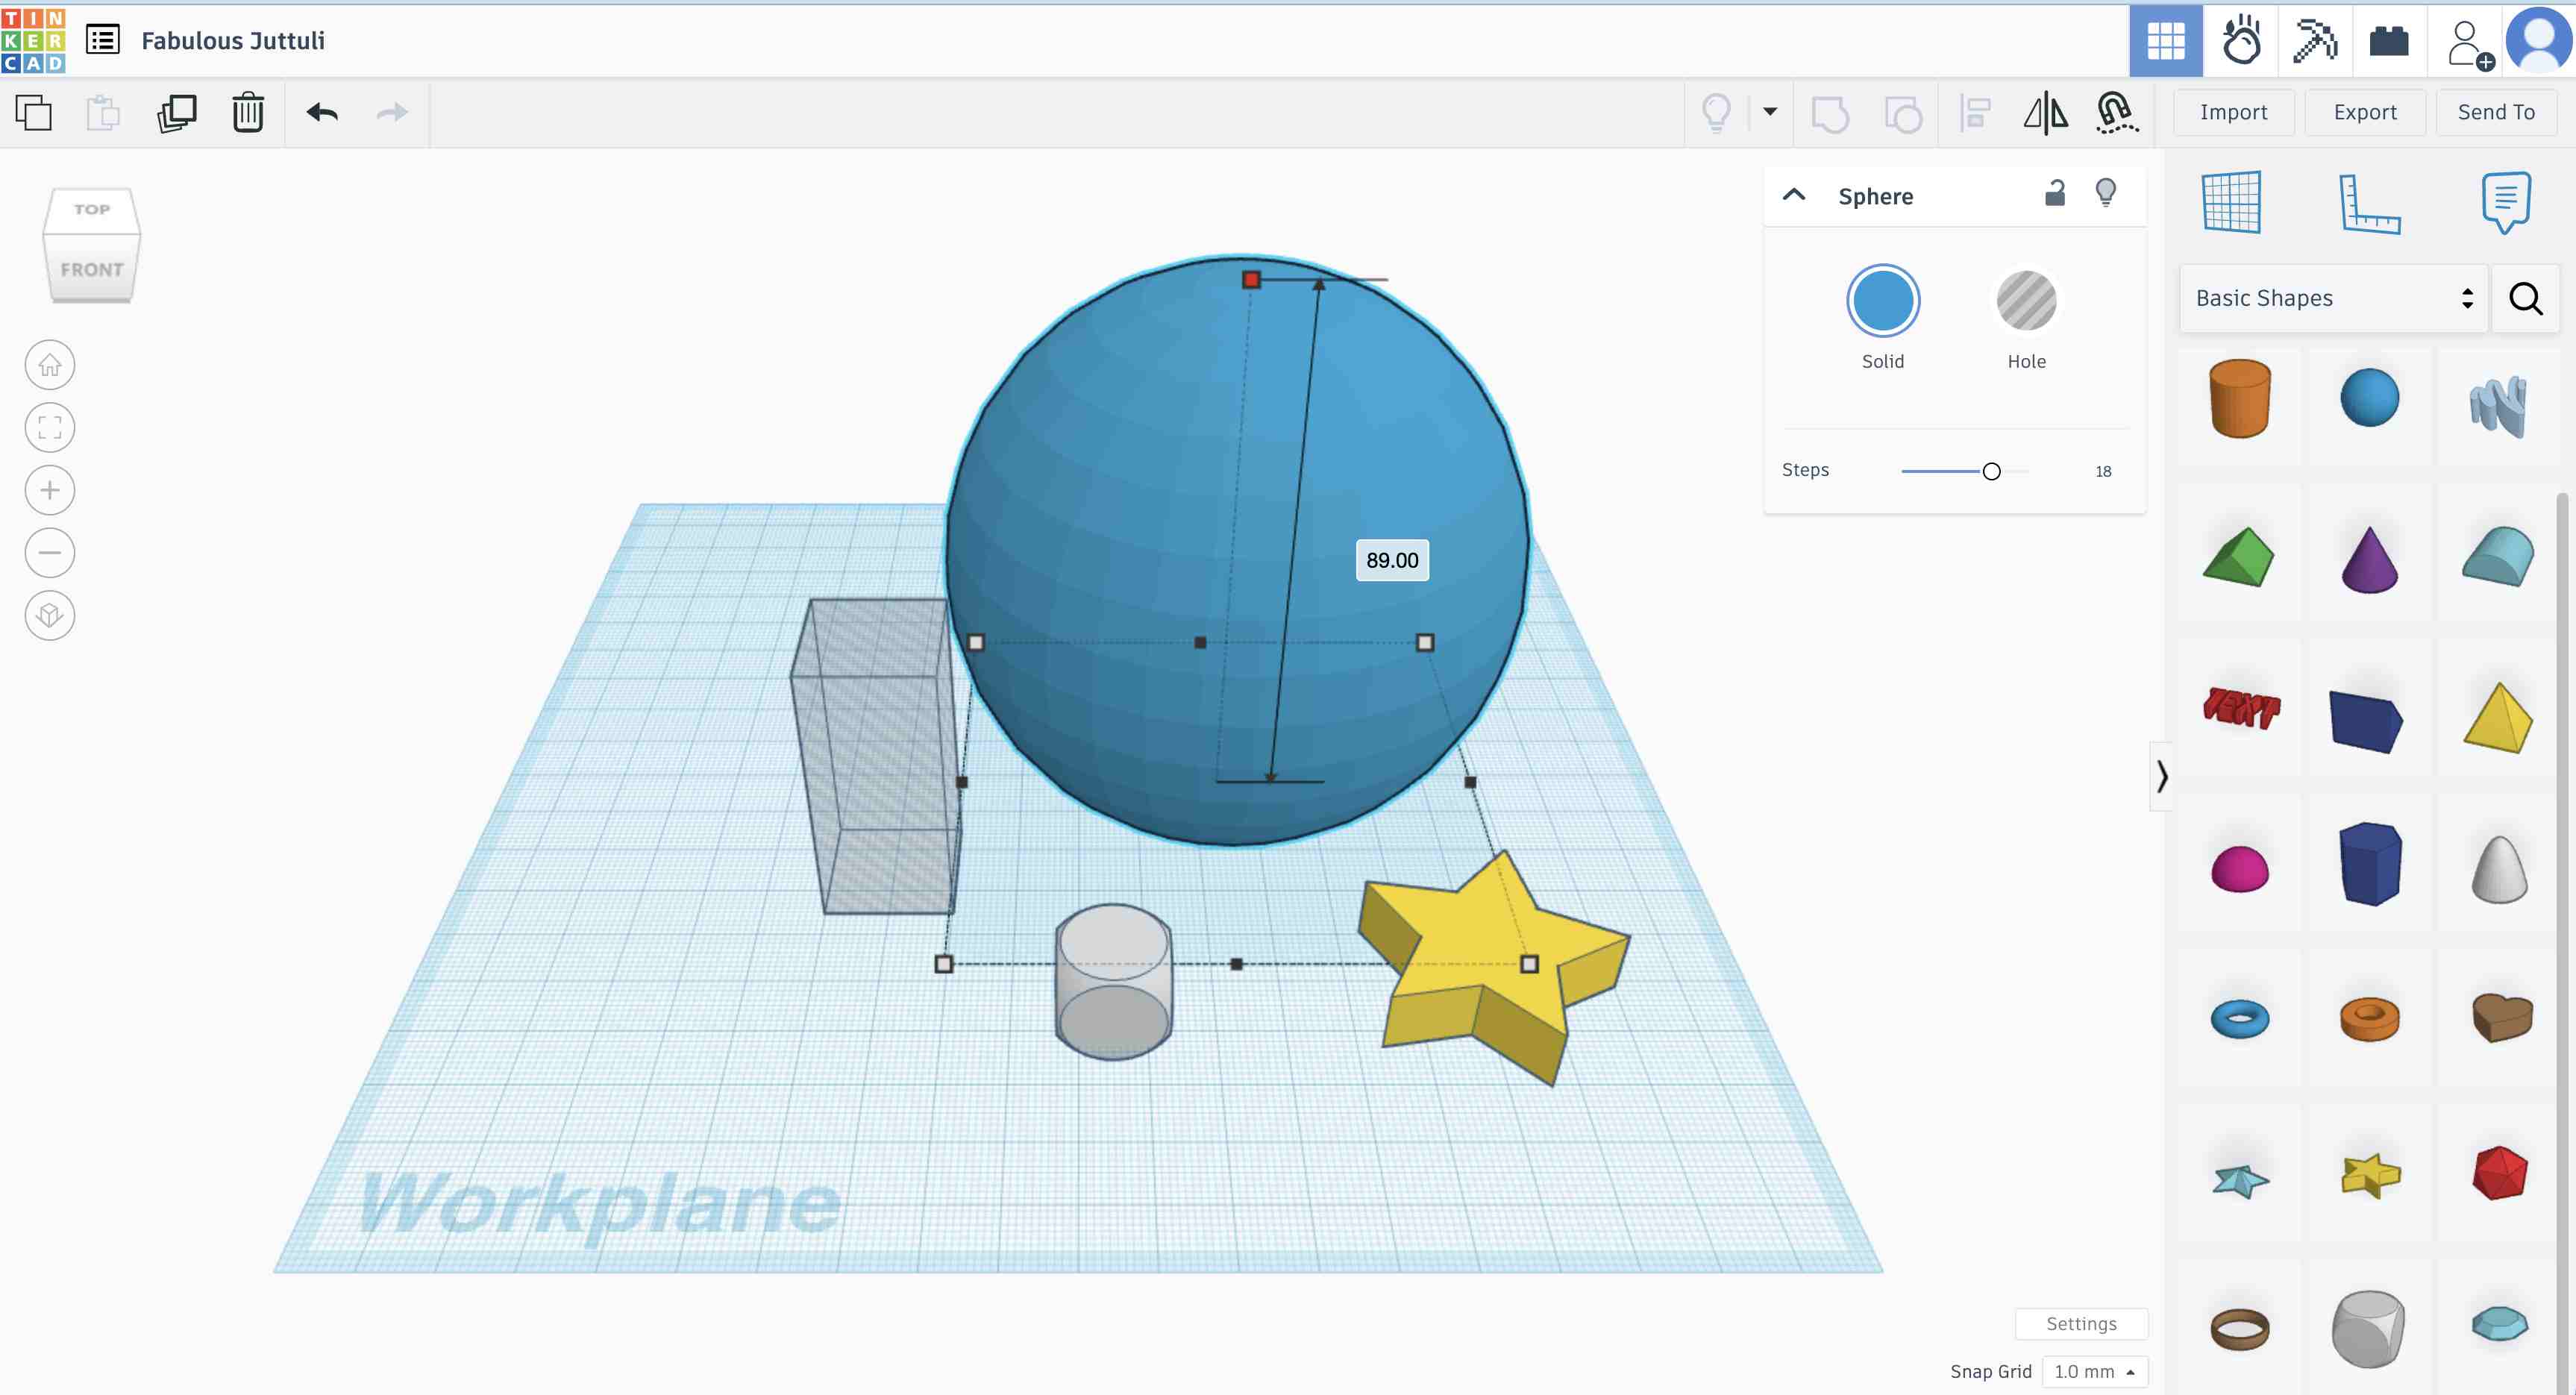Open the Basic Shapes category dropdown
This screenshot has width=2576, height=1395.
click(2333, 298)
